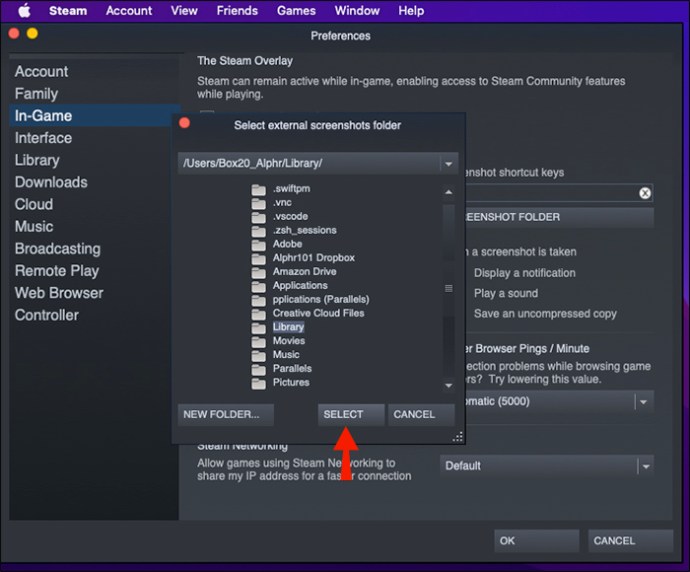Select the Applications folder icon
This screenshot has width=690, height=572.
pos(258,286)
